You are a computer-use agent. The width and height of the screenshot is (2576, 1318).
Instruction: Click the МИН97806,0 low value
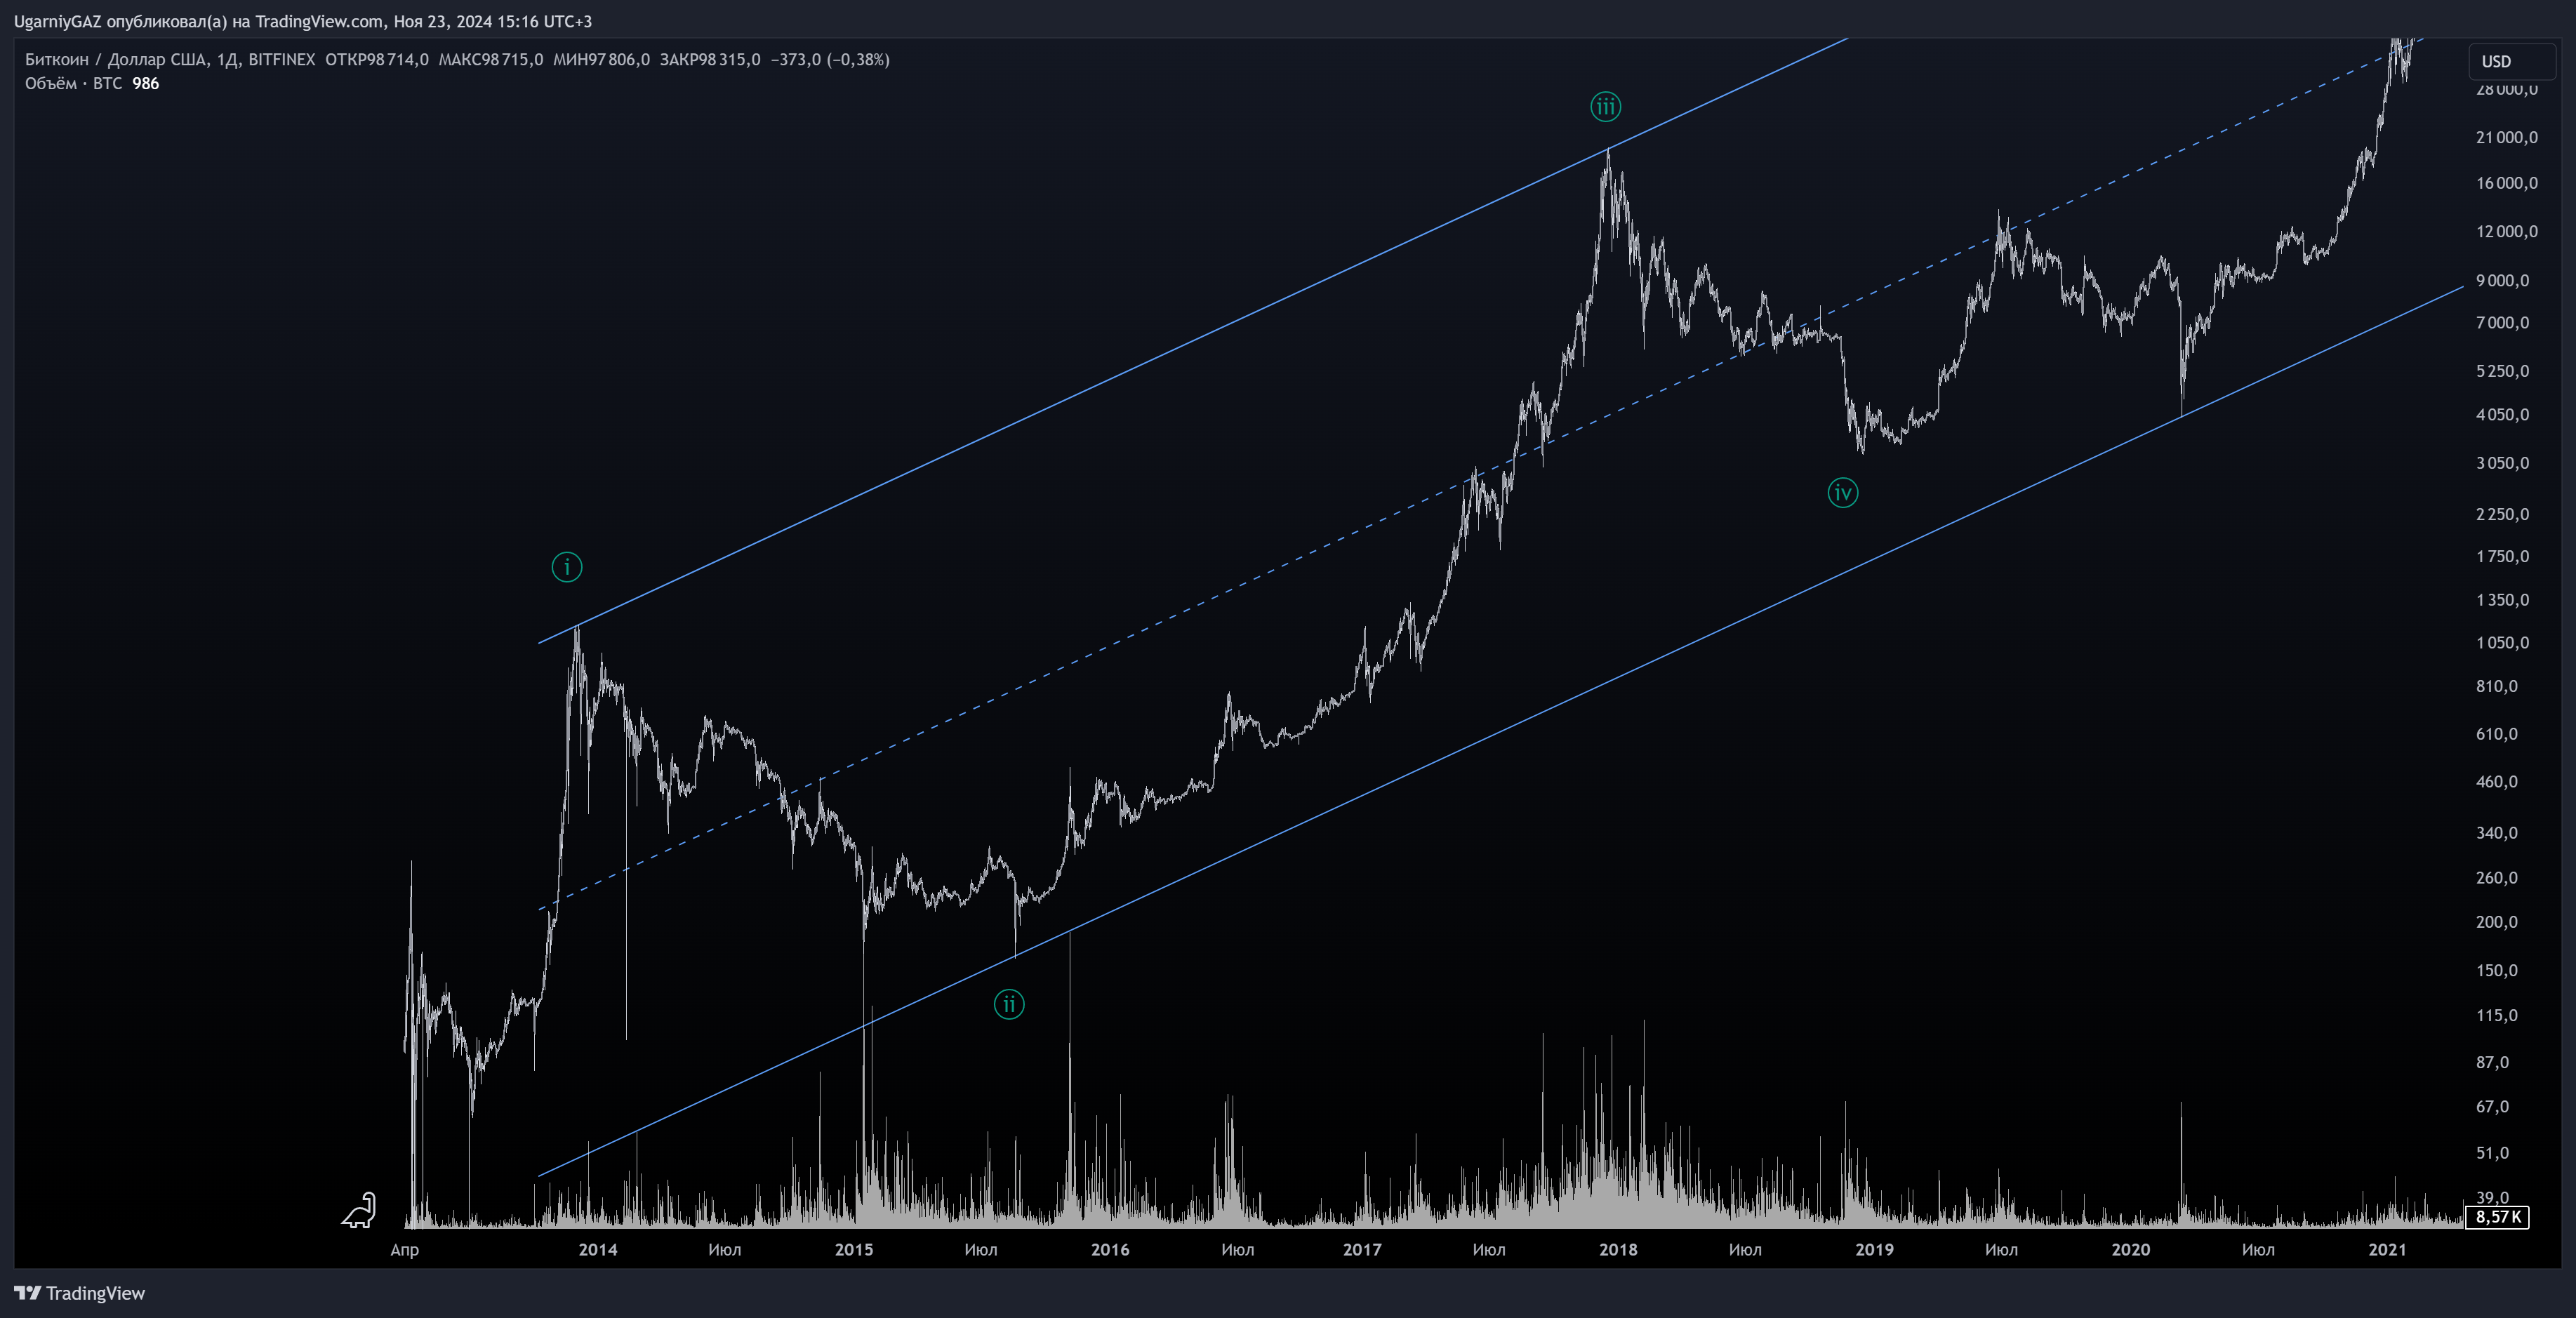click(x=601, y=59)
